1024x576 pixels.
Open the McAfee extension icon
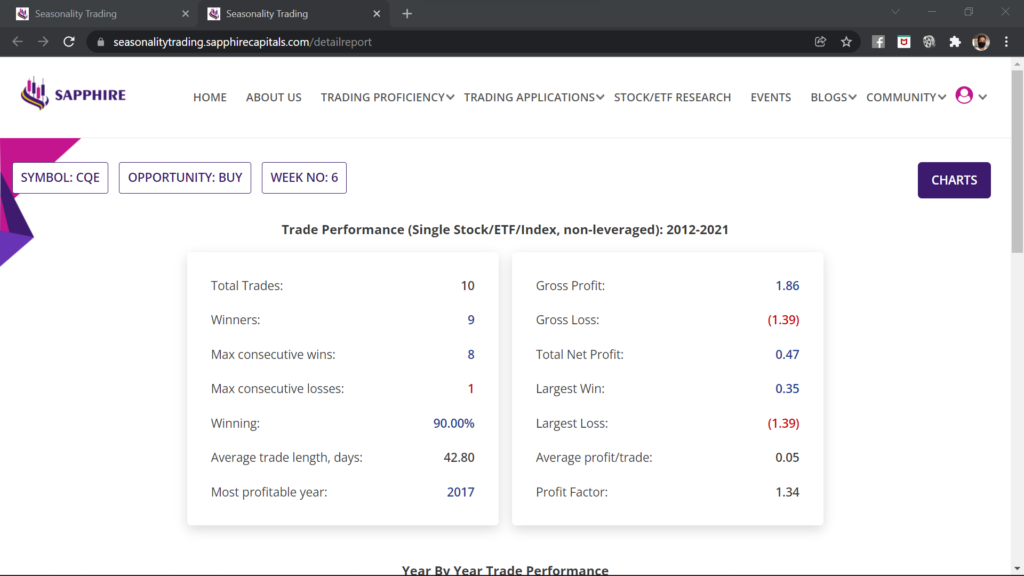click(904, 42)
